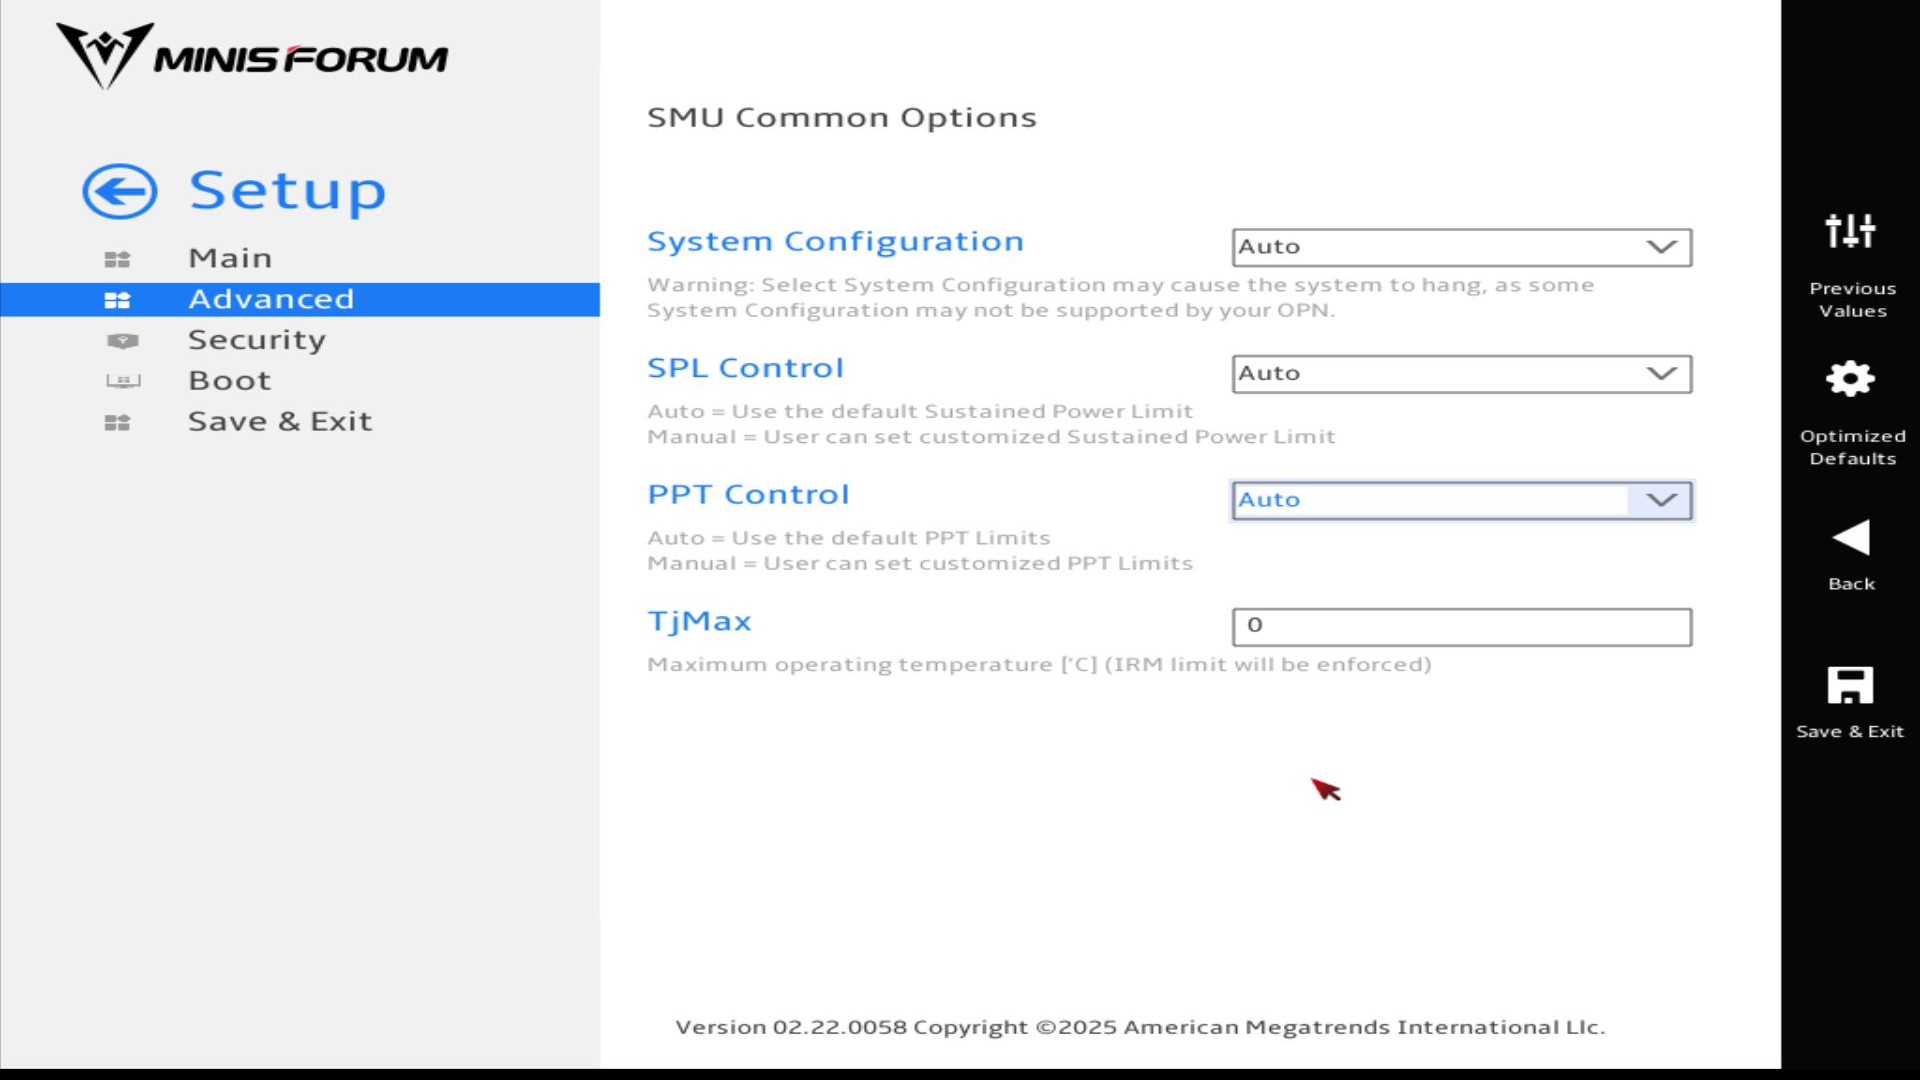Image resolution: width=1920 pixels, height=1080 pixels.
Task: Open Save & Exit in left sidebar
Action: (x=280, y=422)
